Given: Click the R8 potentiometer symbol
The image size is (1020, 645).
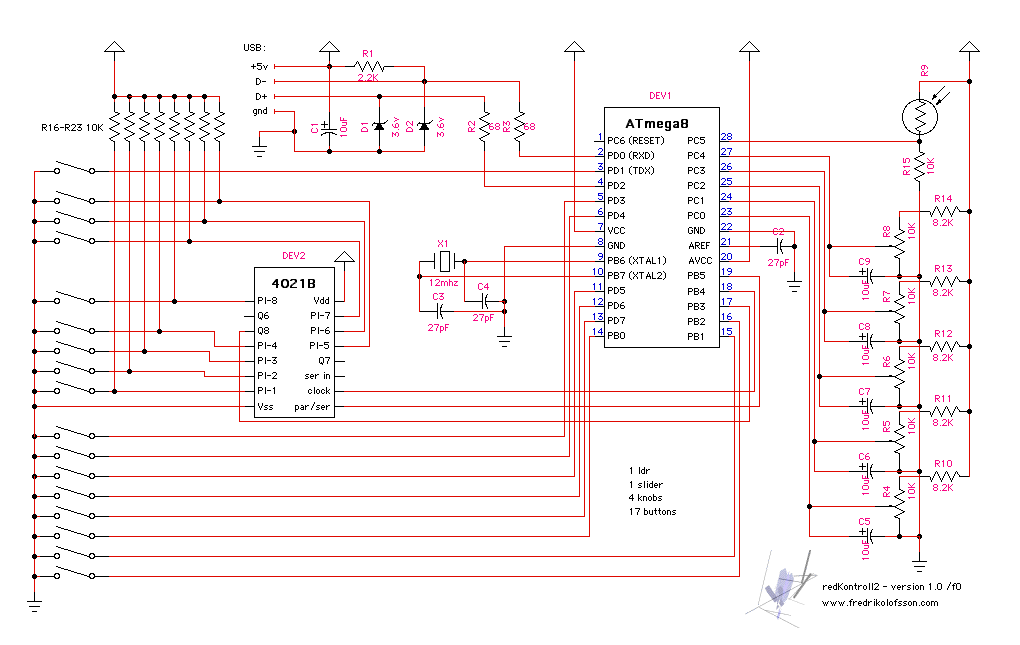Looking at the screenshot, I should point(899,239).
